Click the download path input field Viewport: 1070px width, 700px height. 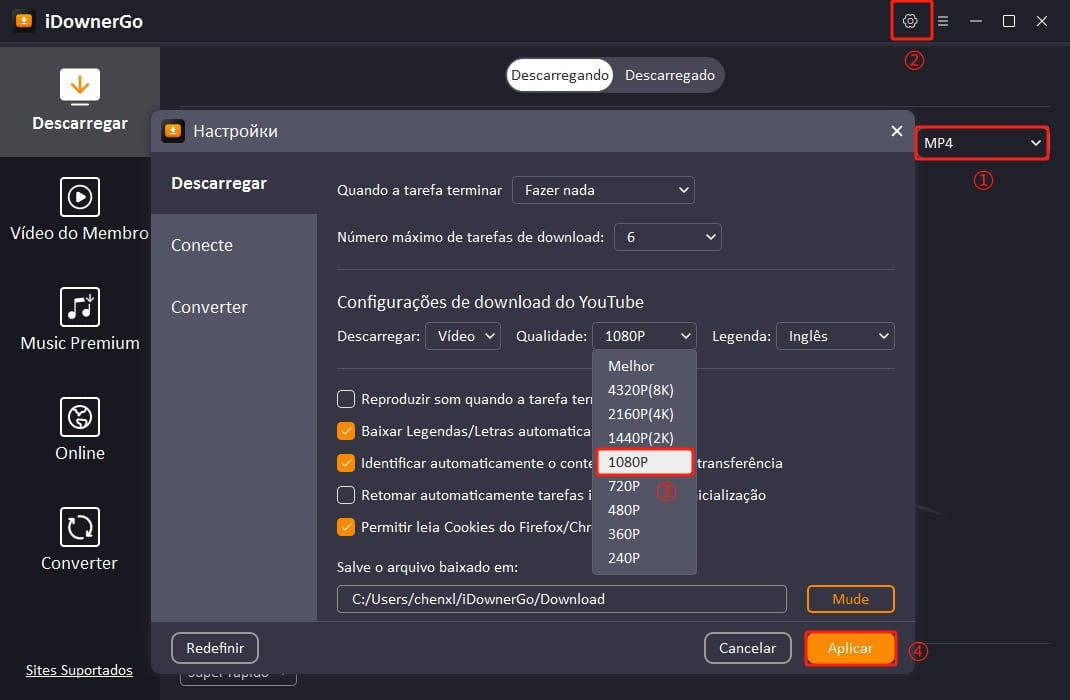click(x=562, y=599)
